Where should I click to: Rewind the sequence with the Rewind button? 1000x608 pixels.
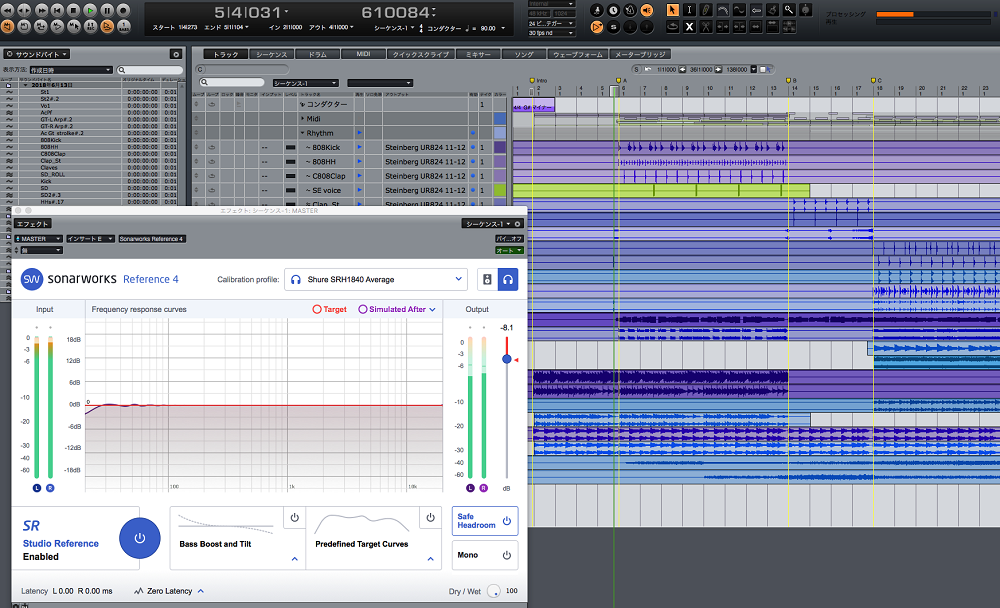point(7,10)
